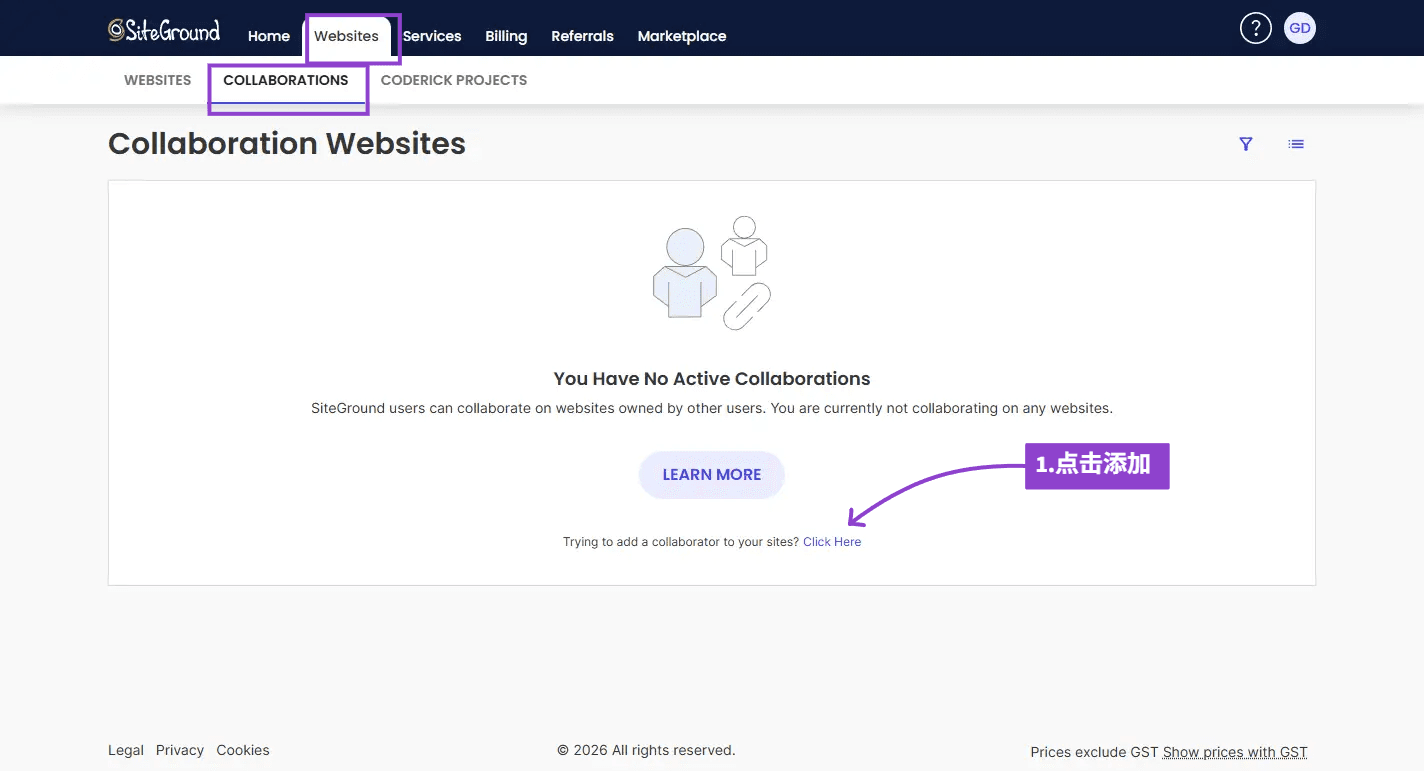Visit the Marketplace section
Image resolution: width=1424 pixels, height=771 pixels.
pyautogui.click(x=682, y=36)
